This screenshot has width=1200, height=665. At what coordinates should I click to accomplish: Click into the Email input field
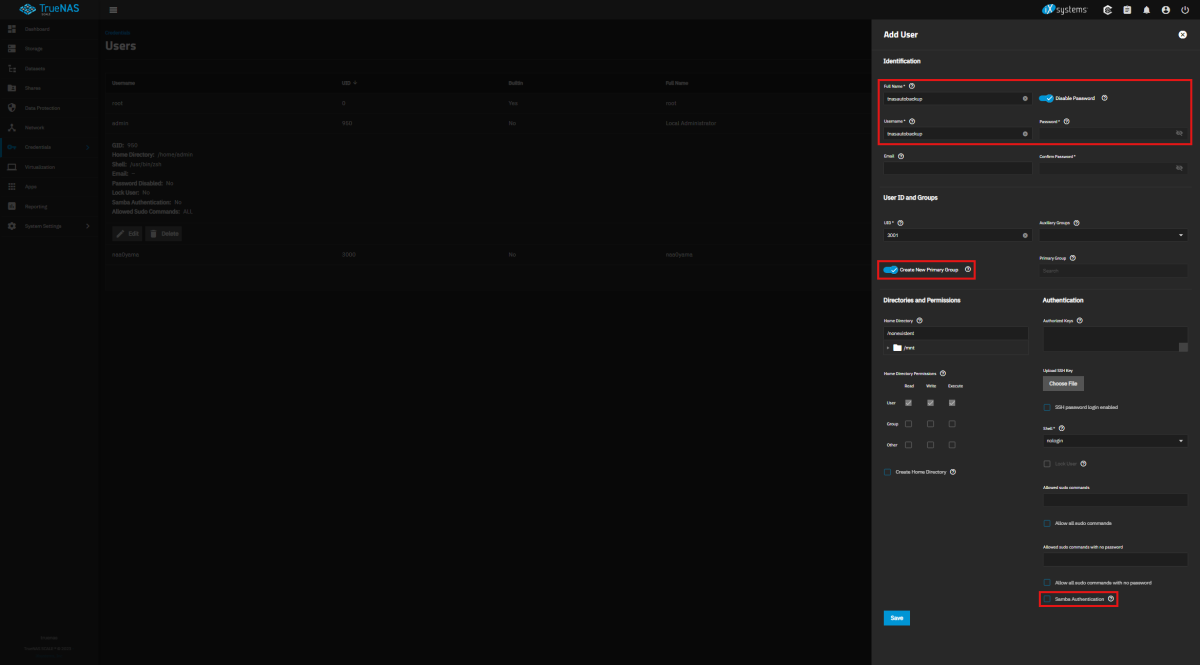958,168
